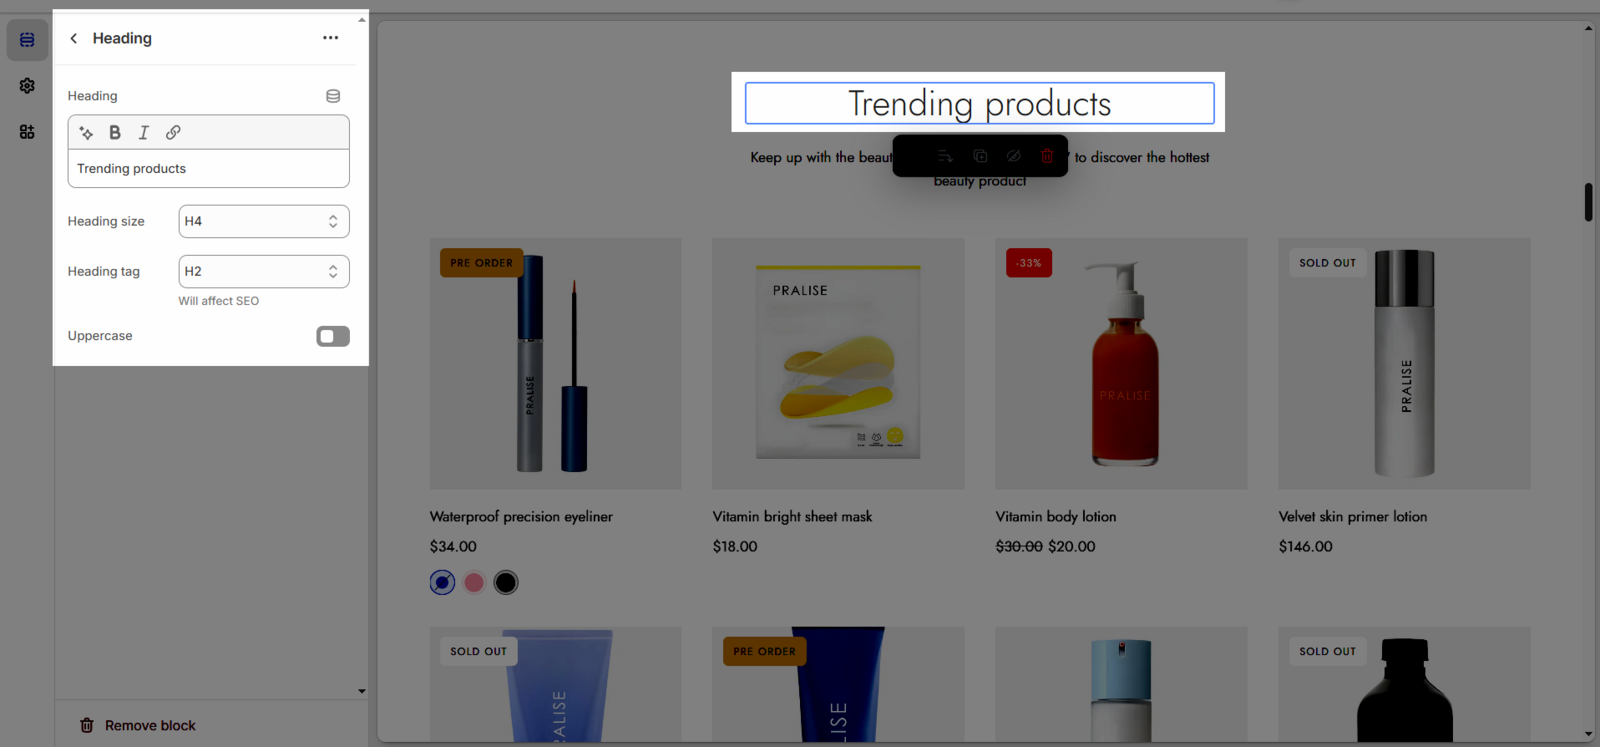Select the pink color swatch on eyeliner
1600x747 pixels.
[x=474, y=582]
